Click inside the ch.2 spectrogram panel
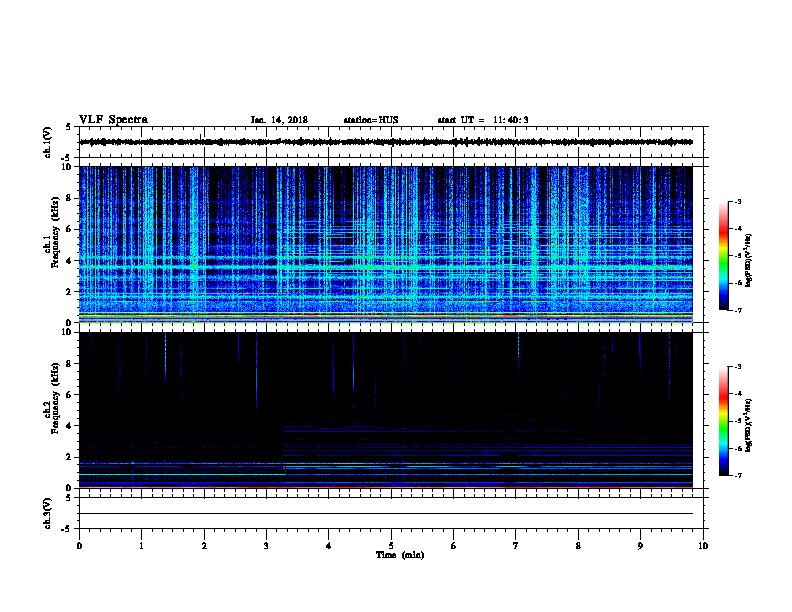 tap(386, 410)
